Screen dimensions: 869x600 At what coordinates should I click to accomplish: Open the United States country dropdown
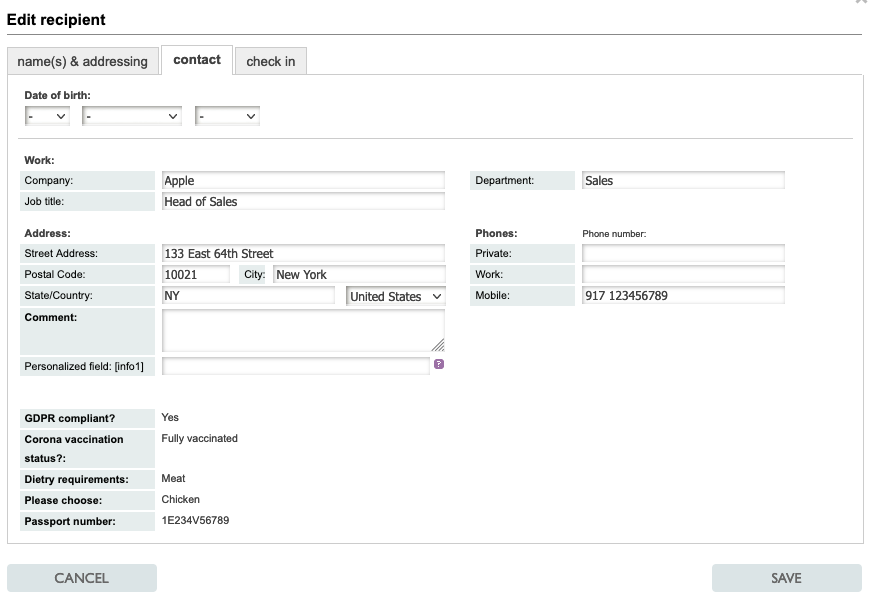tap(395, 296)
